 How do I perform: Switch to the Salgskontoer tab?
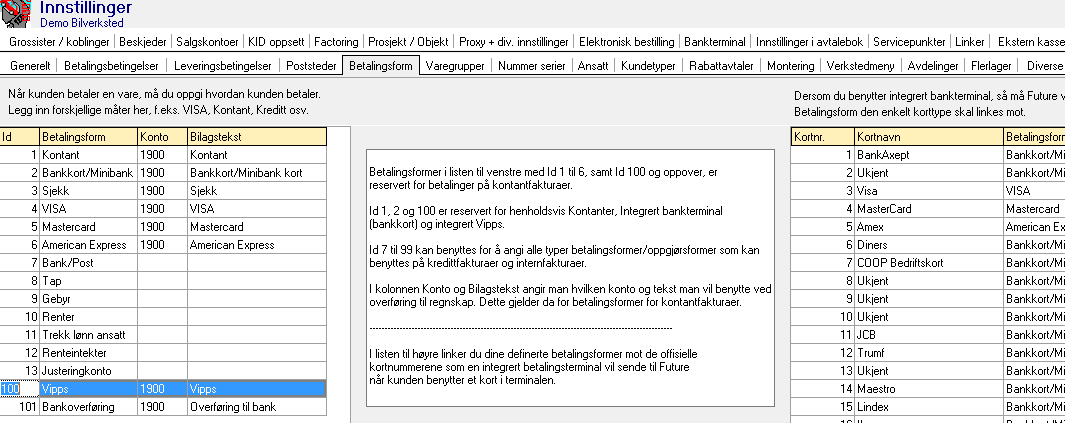click(207, 42)
